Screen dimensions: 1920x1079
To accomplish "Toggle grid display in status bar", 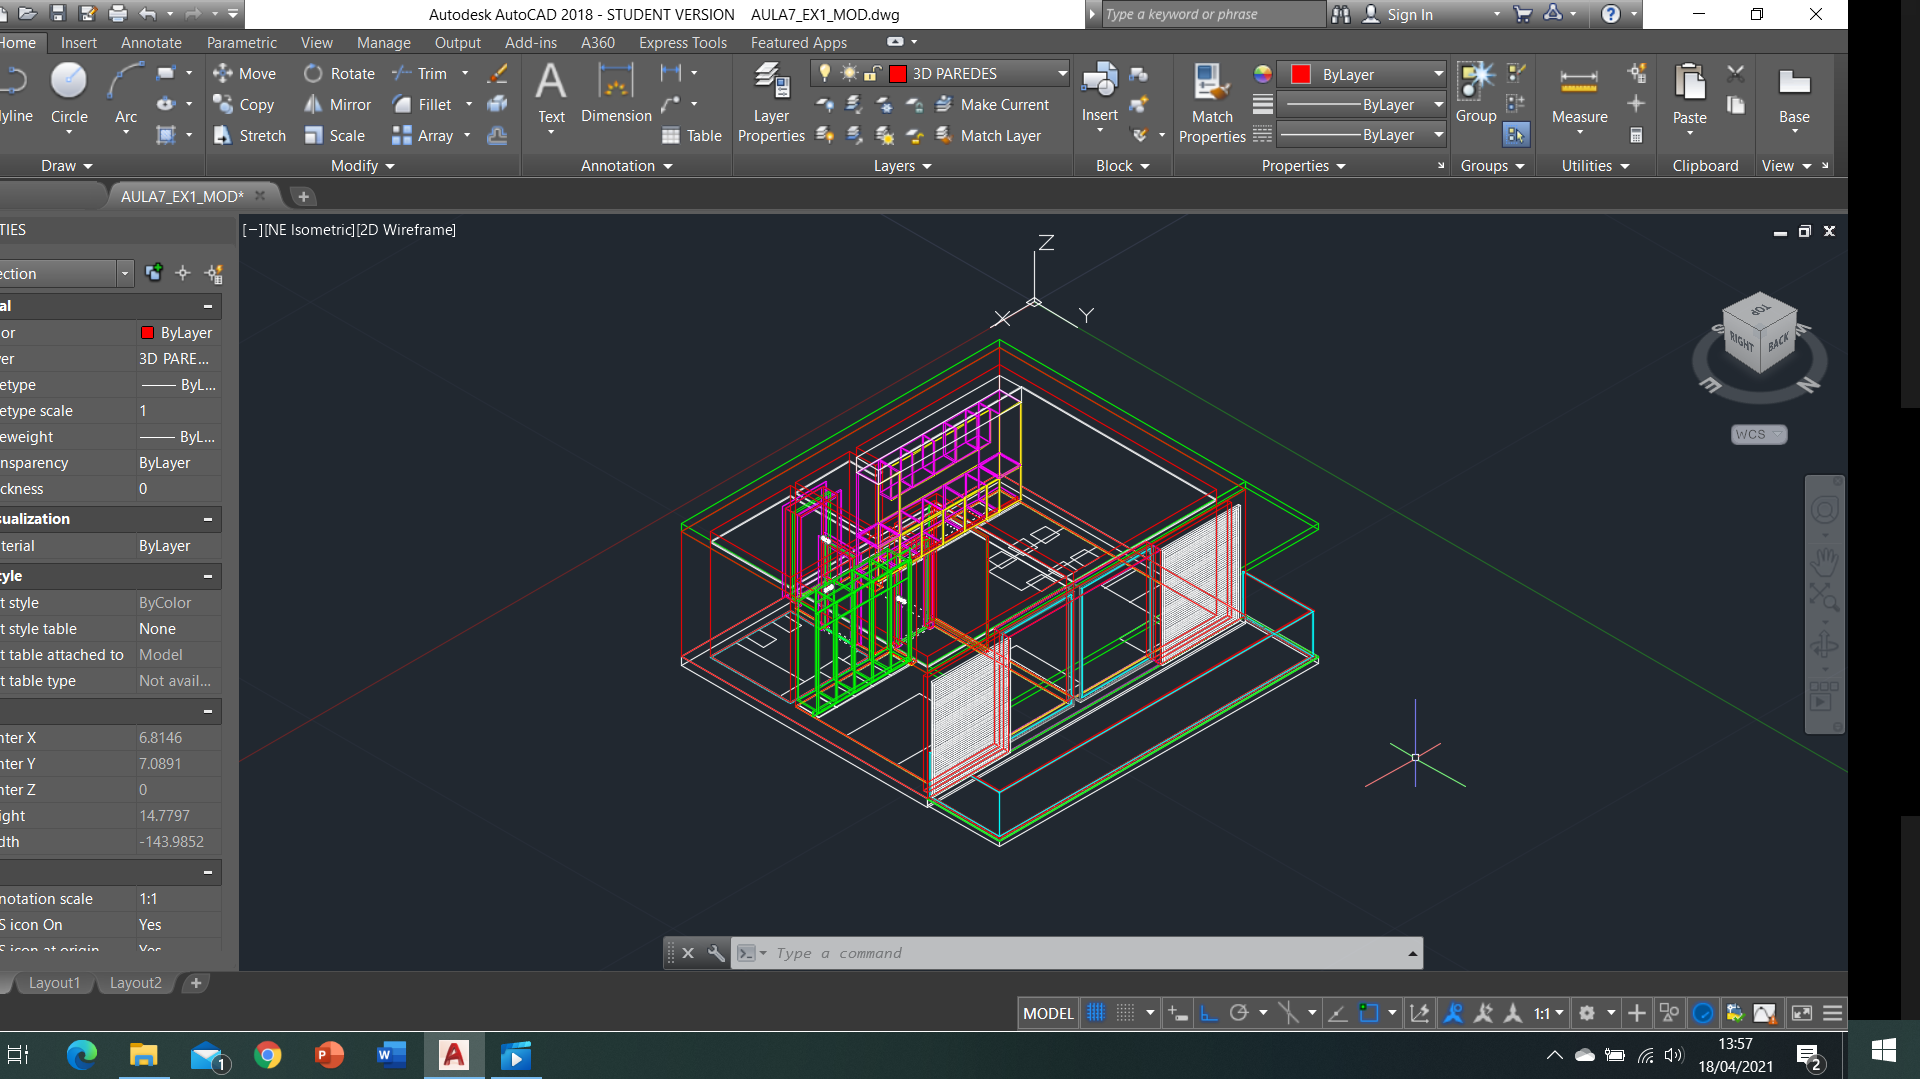I will click(1096, 1013).
